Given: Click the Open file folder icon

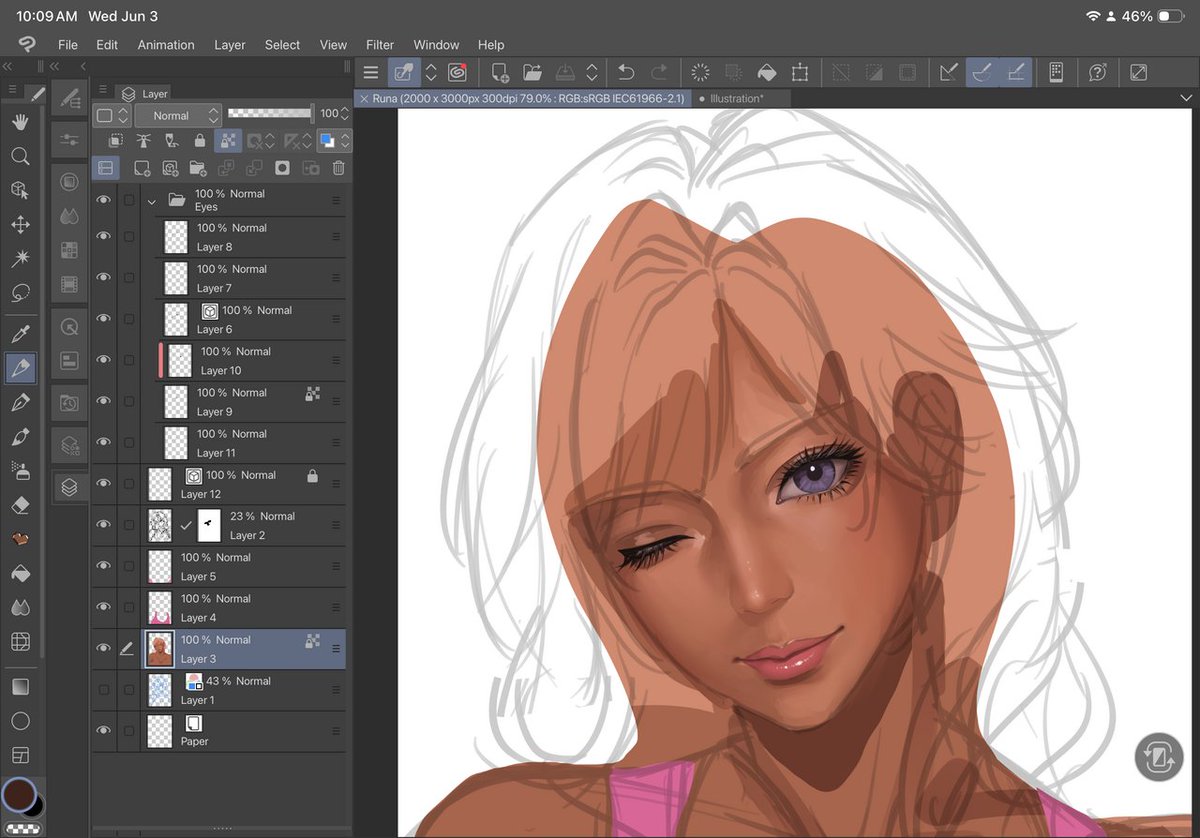Looking at the screenshot, I should coord(532,72).
